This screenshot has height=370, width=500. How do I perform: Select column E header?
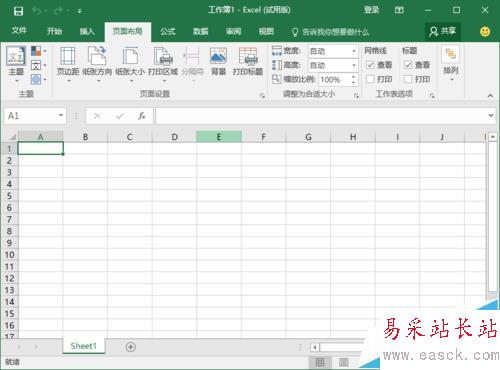point(219,137)
